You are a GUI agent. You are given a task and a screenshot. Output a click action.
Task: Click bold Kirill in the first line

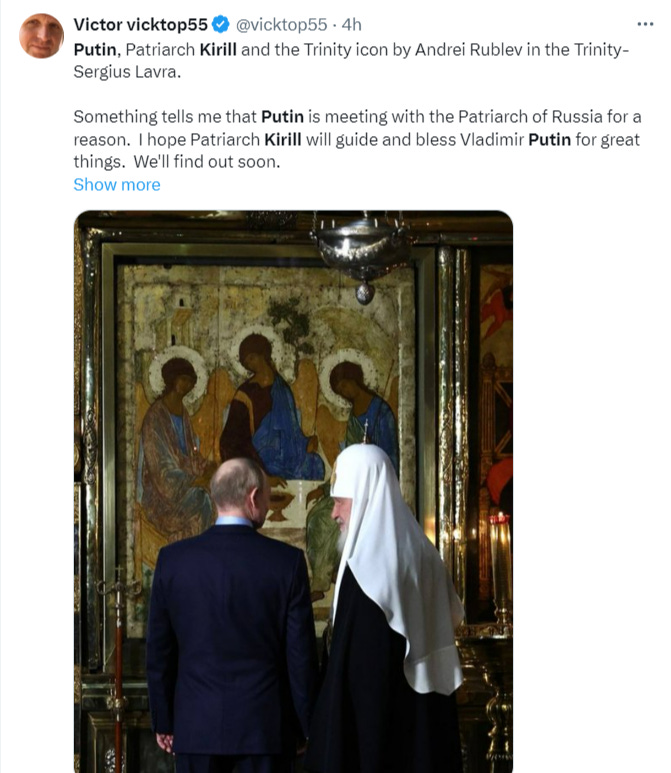(218, 49)
